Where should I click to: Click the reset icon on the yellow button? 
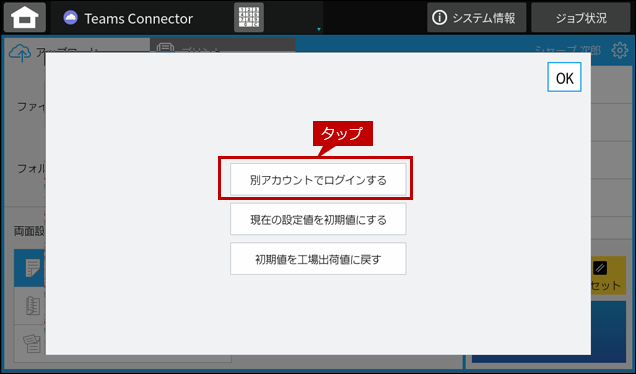(600, 268)
